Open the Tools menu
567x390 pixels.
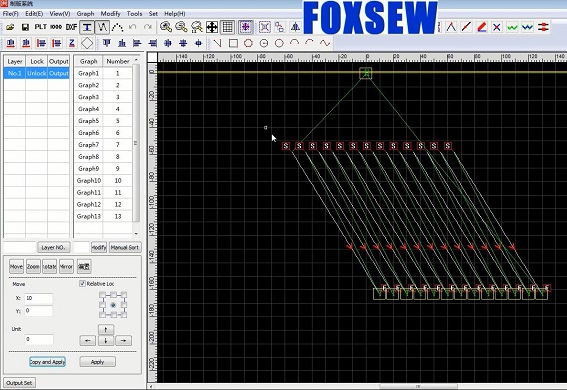(x=134, y=14)
